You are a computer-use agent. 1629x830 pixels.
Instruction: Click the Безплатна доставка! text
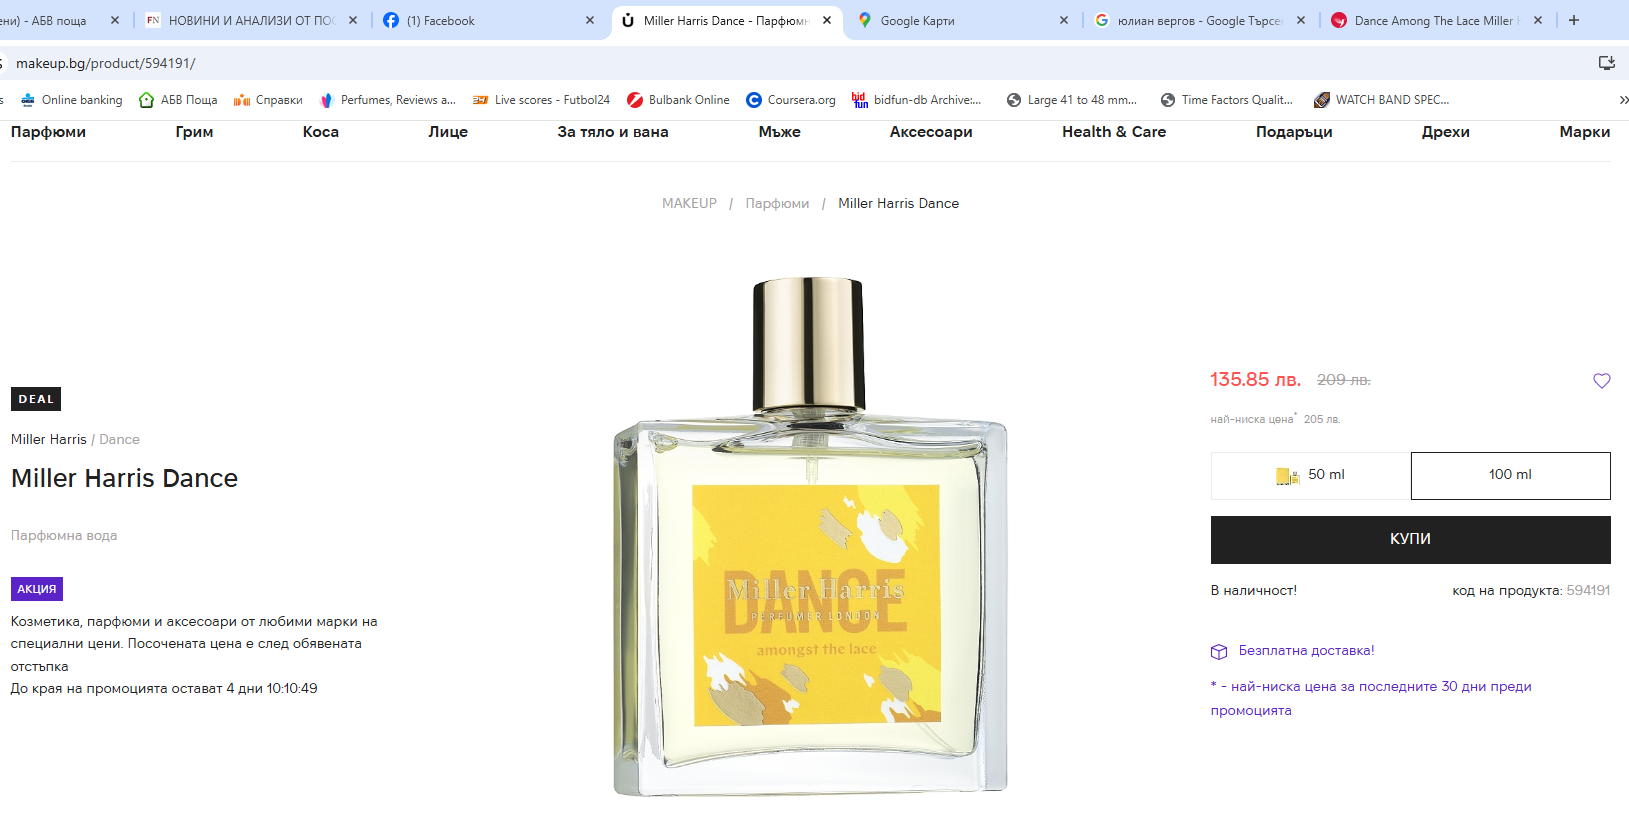1306,650
